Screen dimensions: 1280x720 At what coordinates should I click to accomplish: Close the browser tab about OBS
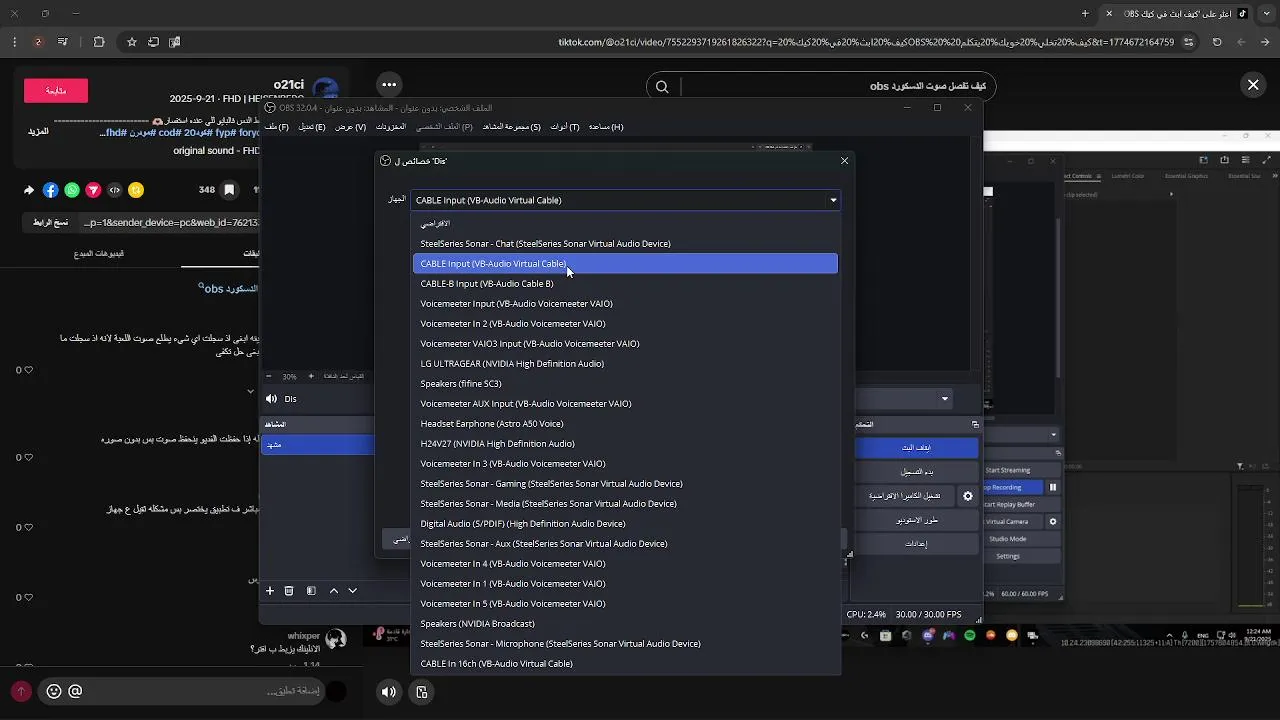point(1108,13)
